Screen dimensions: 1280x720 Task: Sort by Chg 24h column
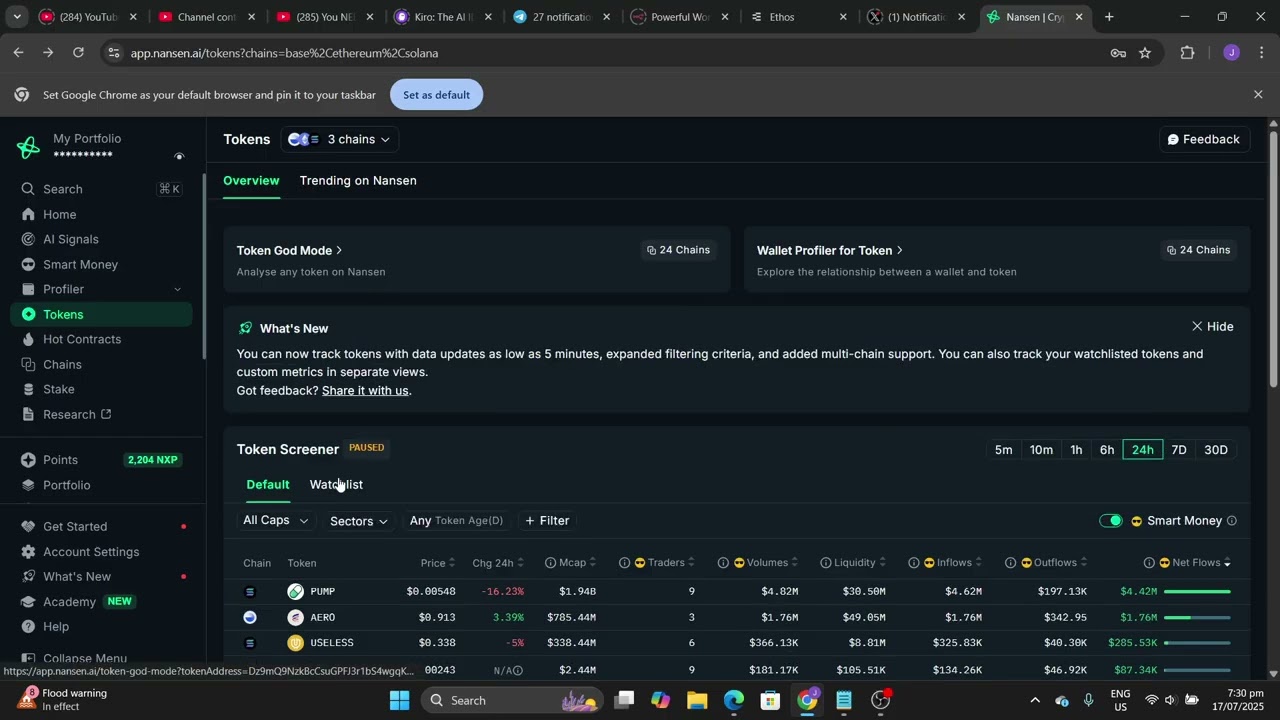click(498, 563)
